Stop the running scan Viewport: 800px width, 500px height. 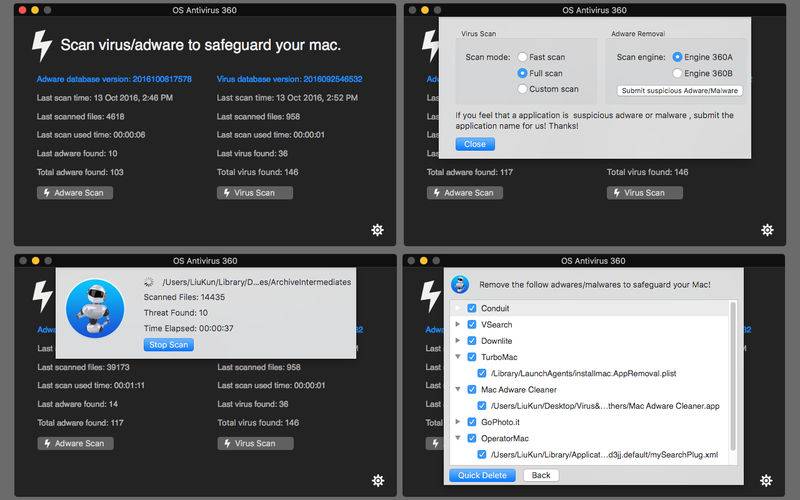coord(168,345)
